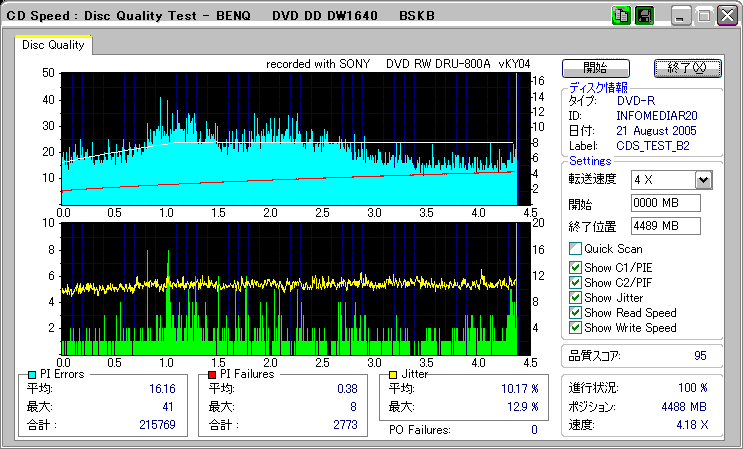Turn off Show Read Speed
Screen dimensions: 743x449
[575, 313]
